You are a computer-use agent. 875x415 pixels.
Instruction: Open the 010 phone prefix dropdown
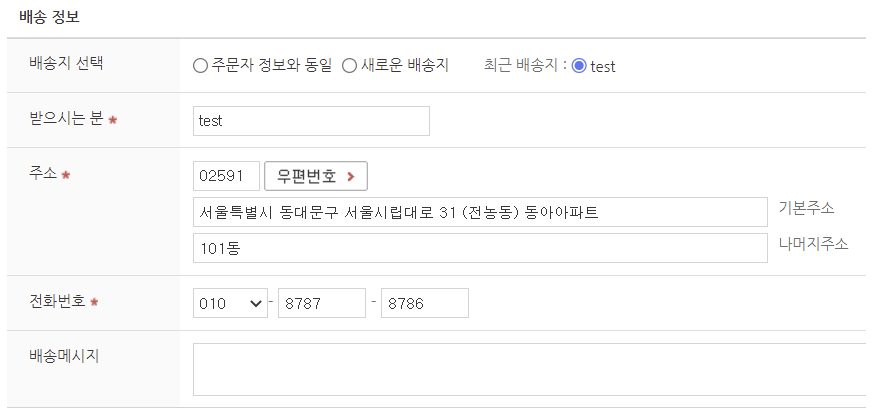click(230, 303)
